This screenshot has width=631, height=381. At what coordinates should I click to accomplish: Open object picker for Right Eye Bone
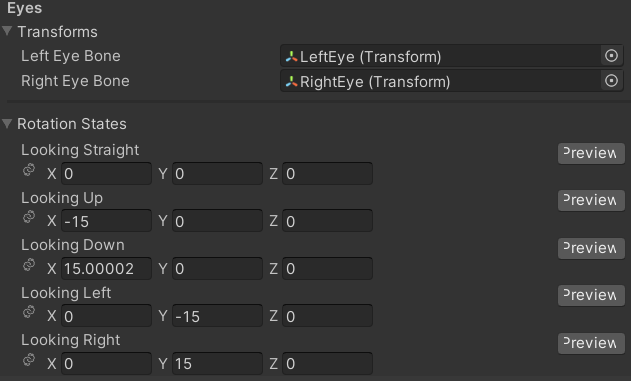(611, 81)
